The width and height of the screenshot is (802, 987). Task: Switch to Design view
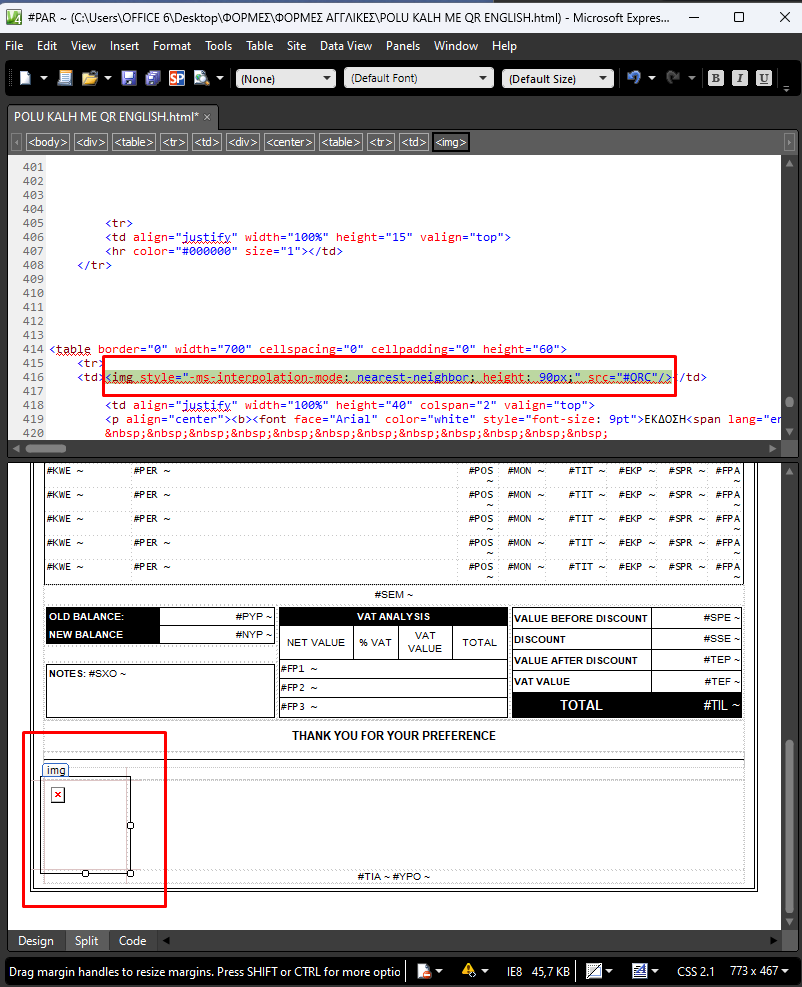[36, 941]
